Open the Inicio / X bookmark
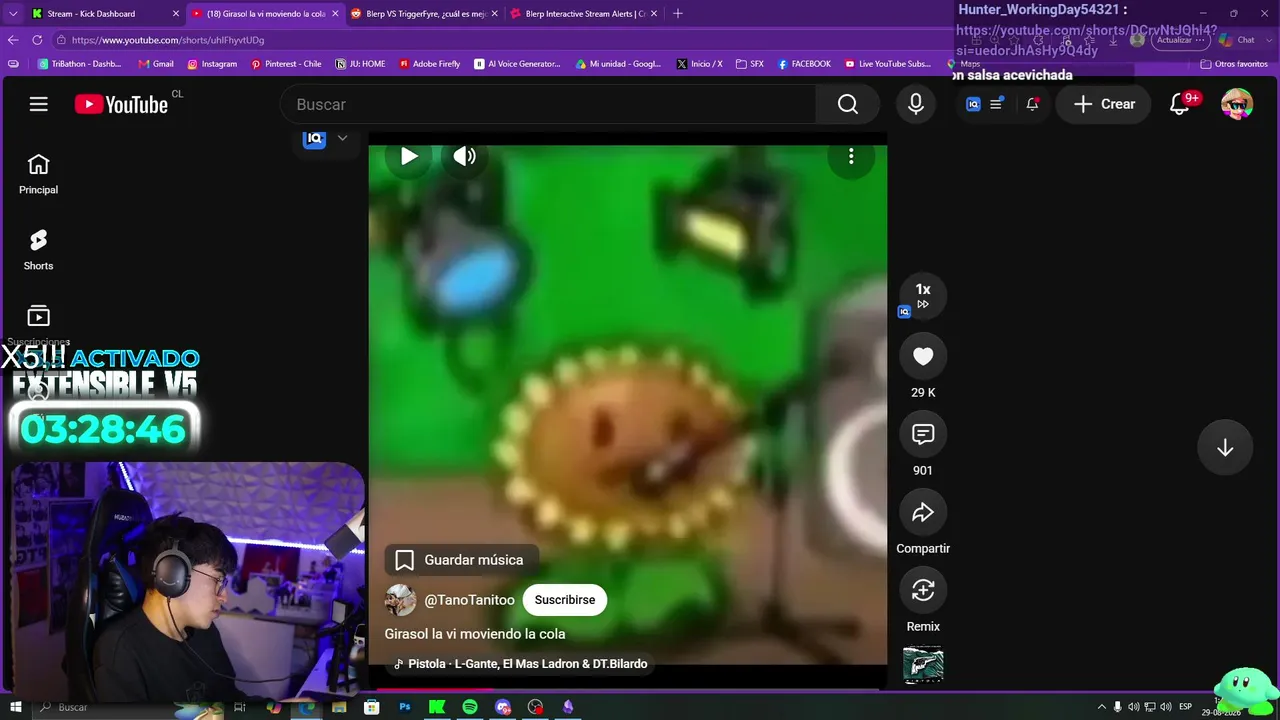This screenshot has height=720, width=1280. (699, 64)
